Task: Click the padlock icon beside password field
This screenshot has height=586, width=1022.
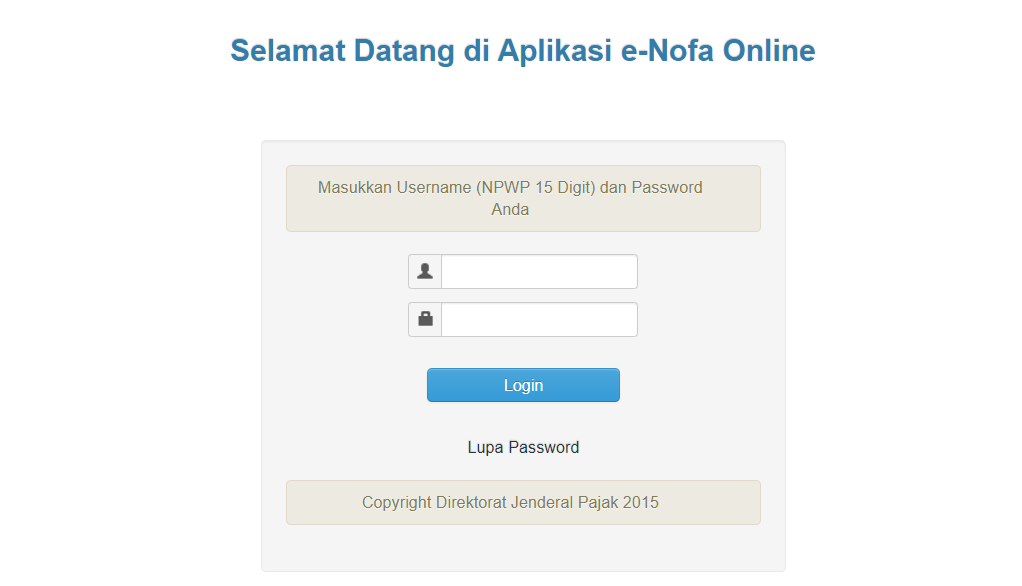Action: (x=424, y=319)
